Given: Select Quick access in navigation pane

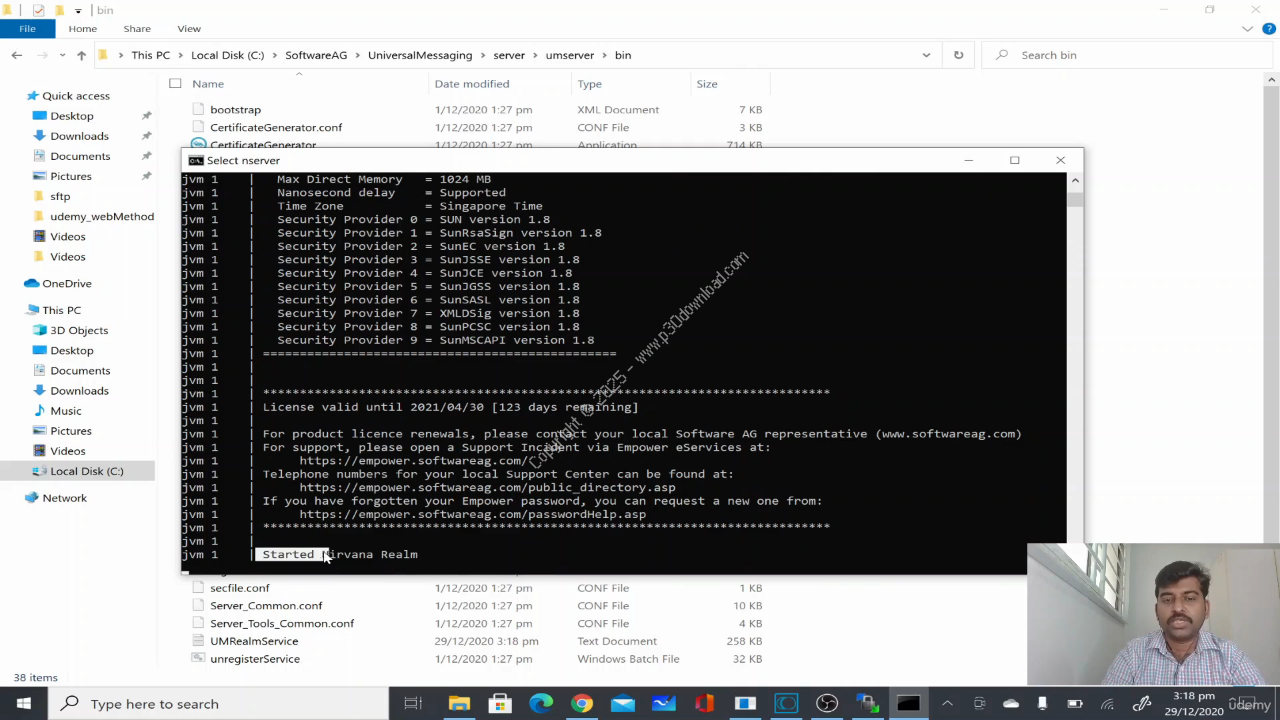Looking at the screenshot, I should (x=76, y=96).
